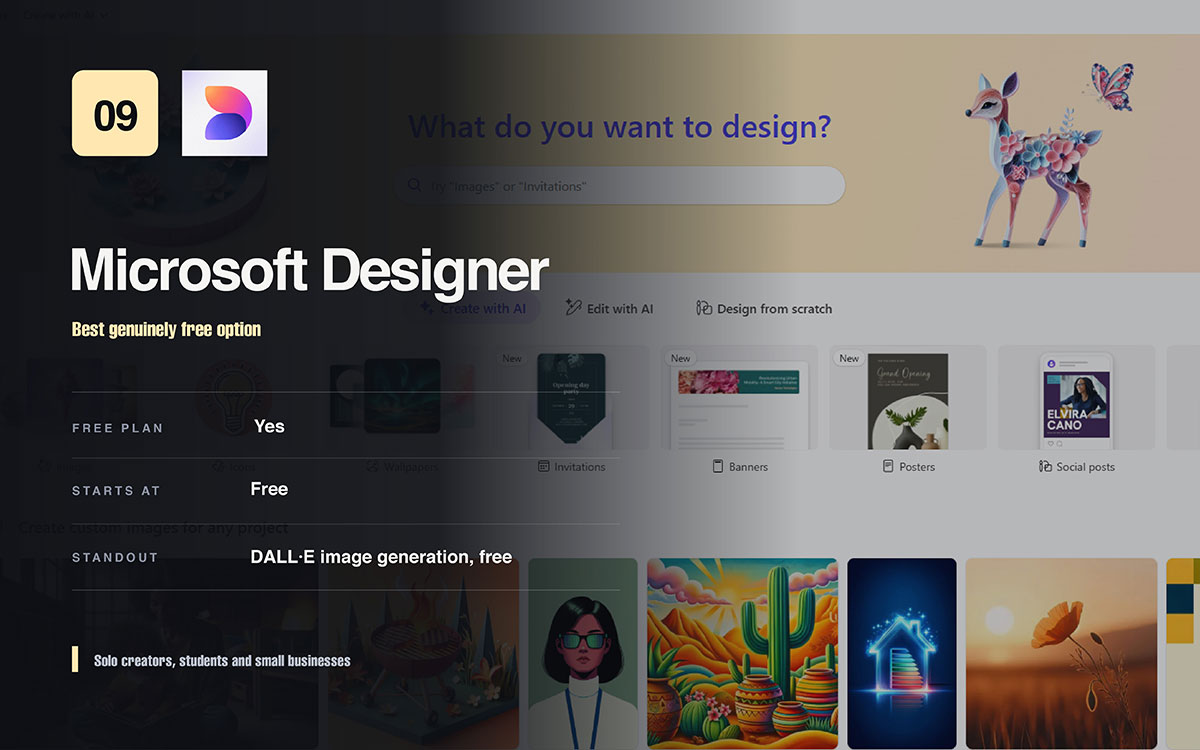Open the colorful cactus desert image

(742, 654)
